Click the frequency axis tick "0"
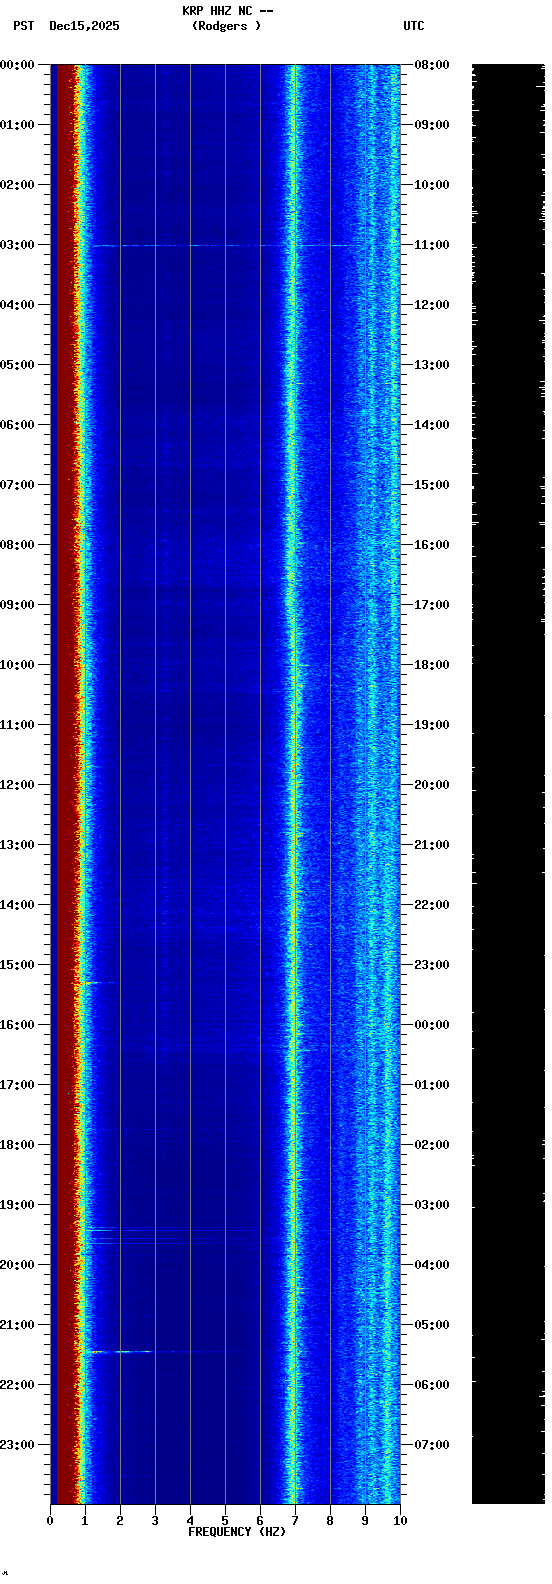This screenshot has height=1584, width=552. [x=50, y=1521]
